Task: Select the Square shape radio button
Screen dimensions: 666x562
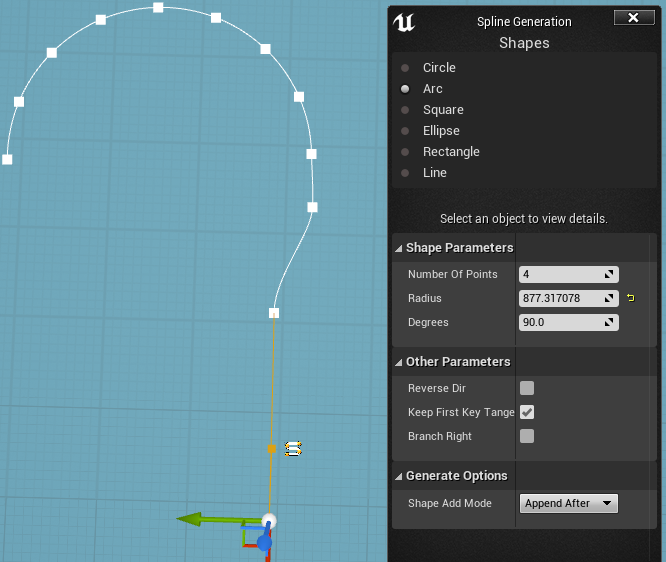Action: 405,110
